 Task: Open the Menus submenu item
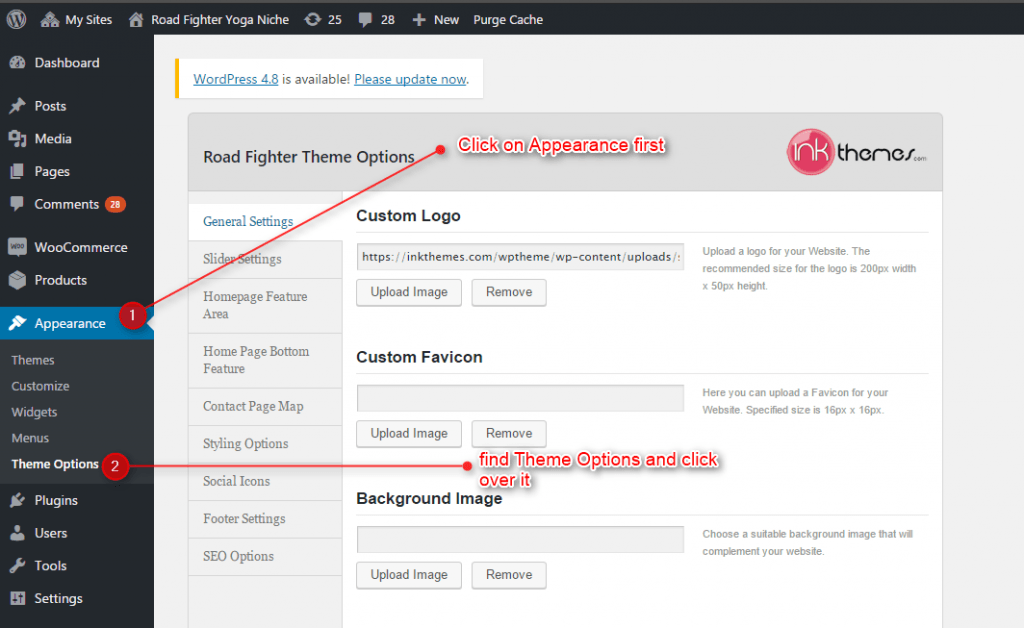(30, 438)
